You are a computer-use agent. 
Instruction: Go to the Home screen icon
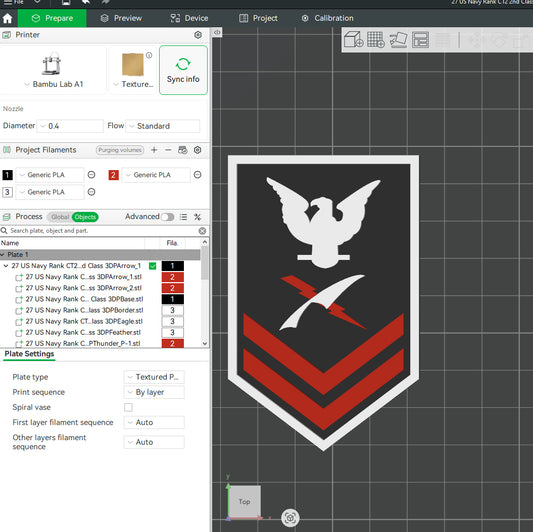[x=7, y=18]
